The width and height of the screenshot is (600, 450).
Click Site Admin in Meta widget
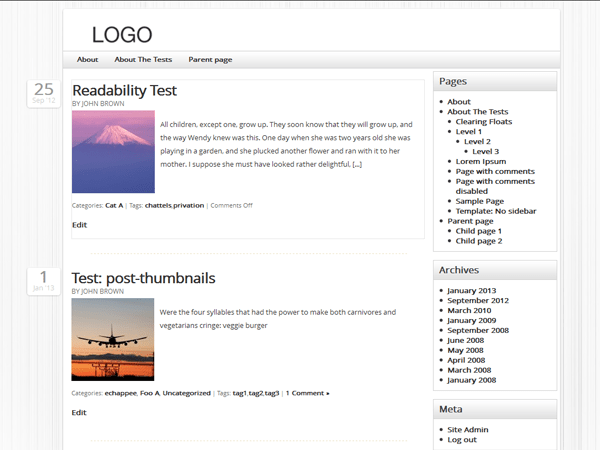coord(468,430)
